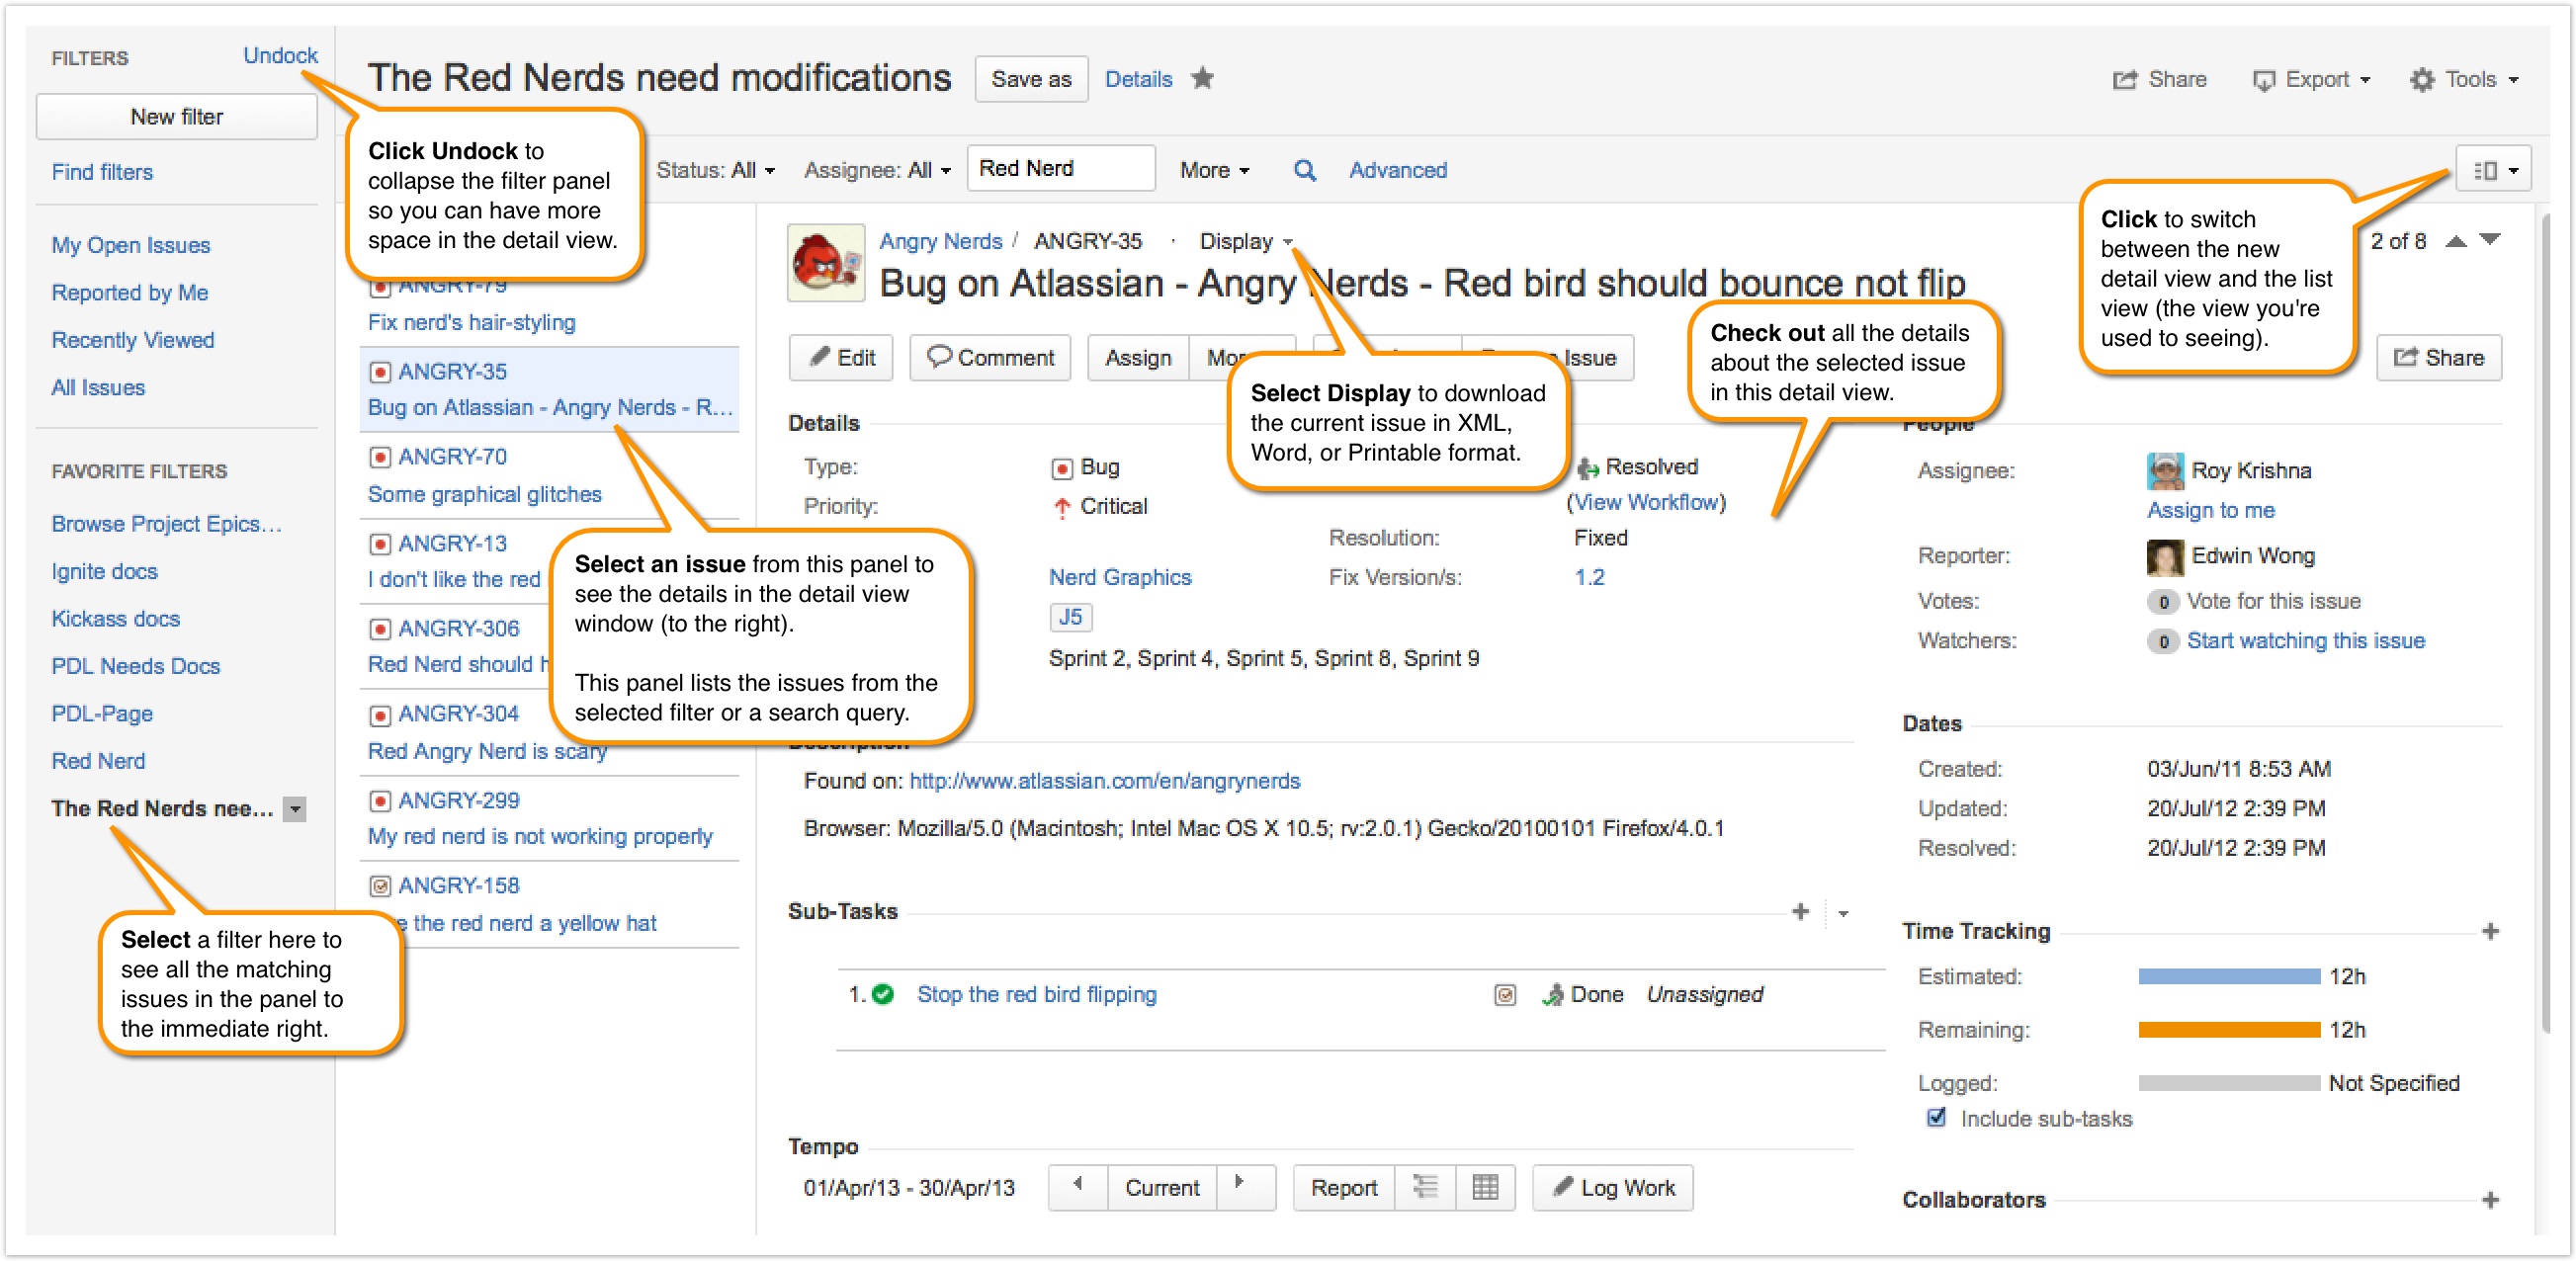
Task: Toggle Include sub-tasks checkbox
Action: (1937, 1118)
